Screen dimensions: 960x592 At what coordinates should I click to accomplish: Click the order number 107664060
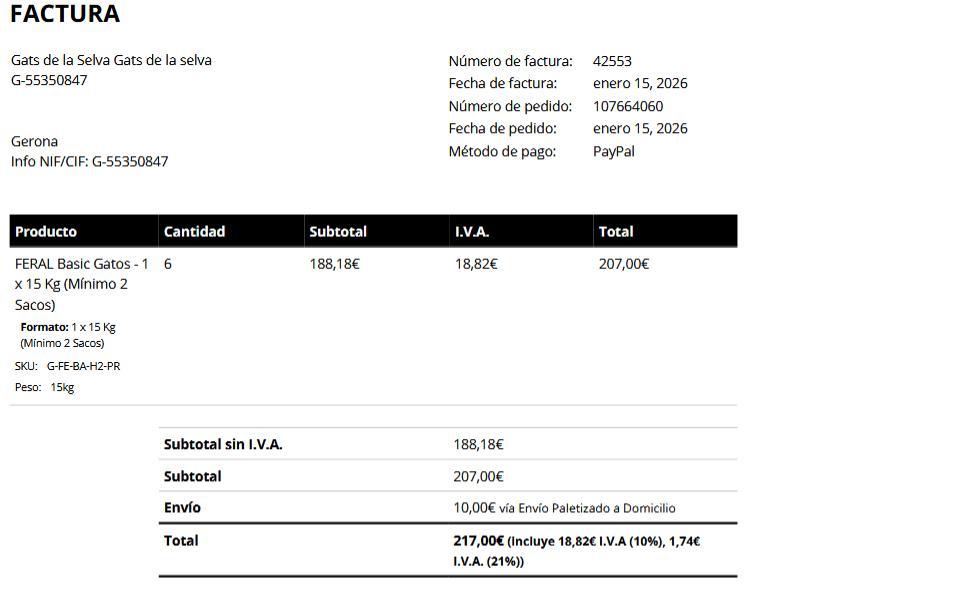point(627,106)
